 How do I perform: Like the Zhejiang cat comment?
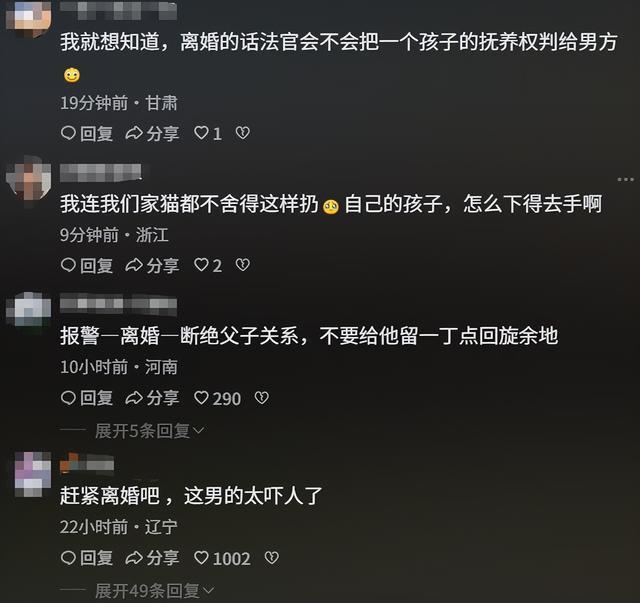point(208,265)
